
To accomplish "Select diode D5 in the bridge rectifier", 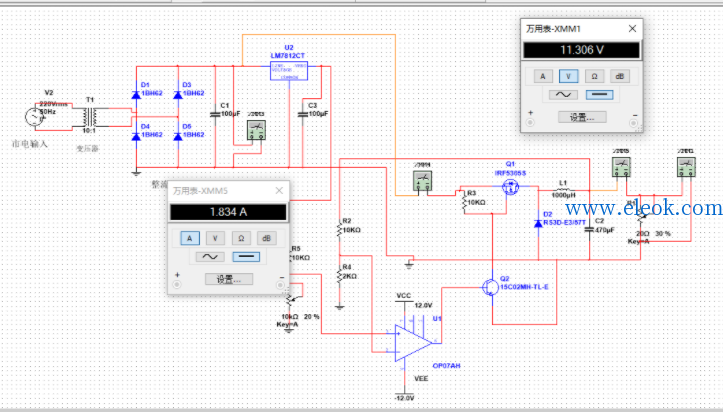I will [178, 136].
